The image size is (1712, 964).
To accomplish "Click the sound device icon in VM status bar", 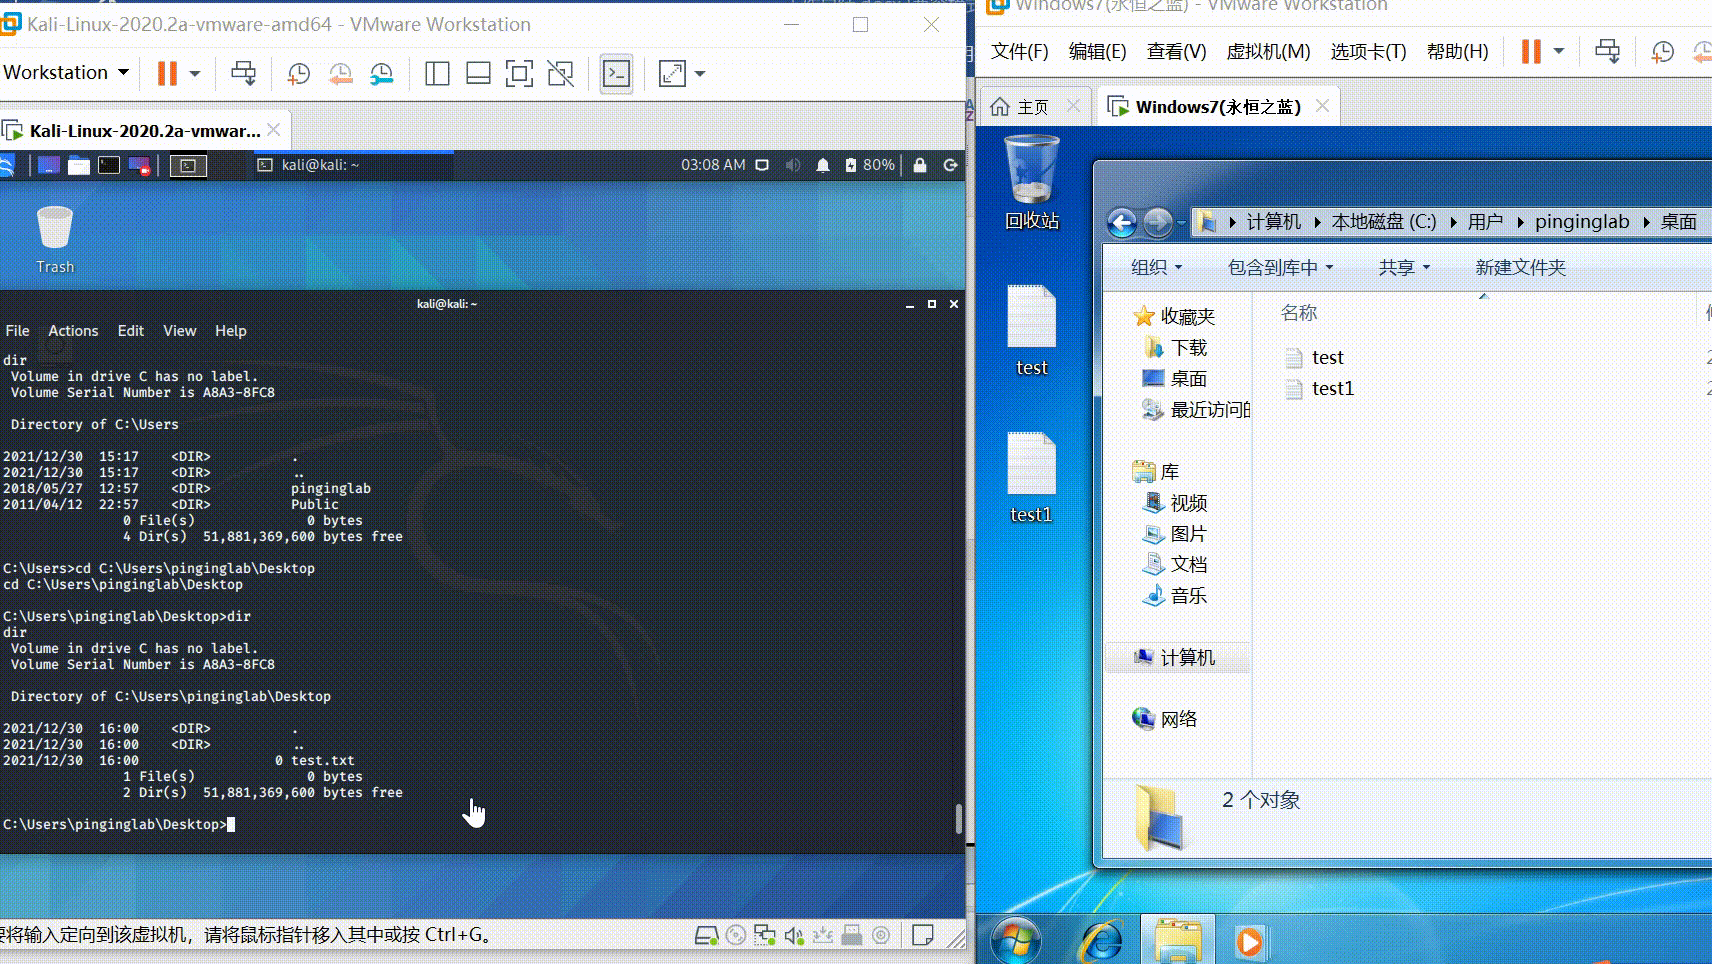I will pyautogui.click(x=793, y=935).
